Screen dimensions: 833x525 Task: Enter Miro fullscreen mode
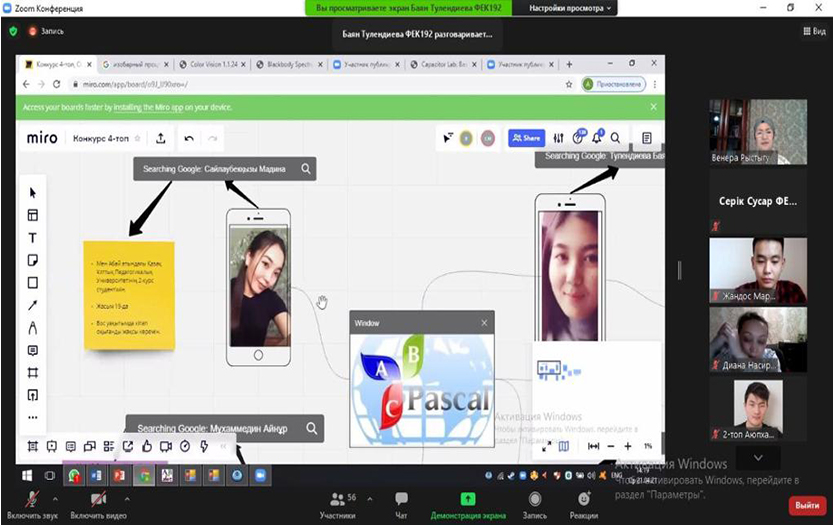click(547, 446)
